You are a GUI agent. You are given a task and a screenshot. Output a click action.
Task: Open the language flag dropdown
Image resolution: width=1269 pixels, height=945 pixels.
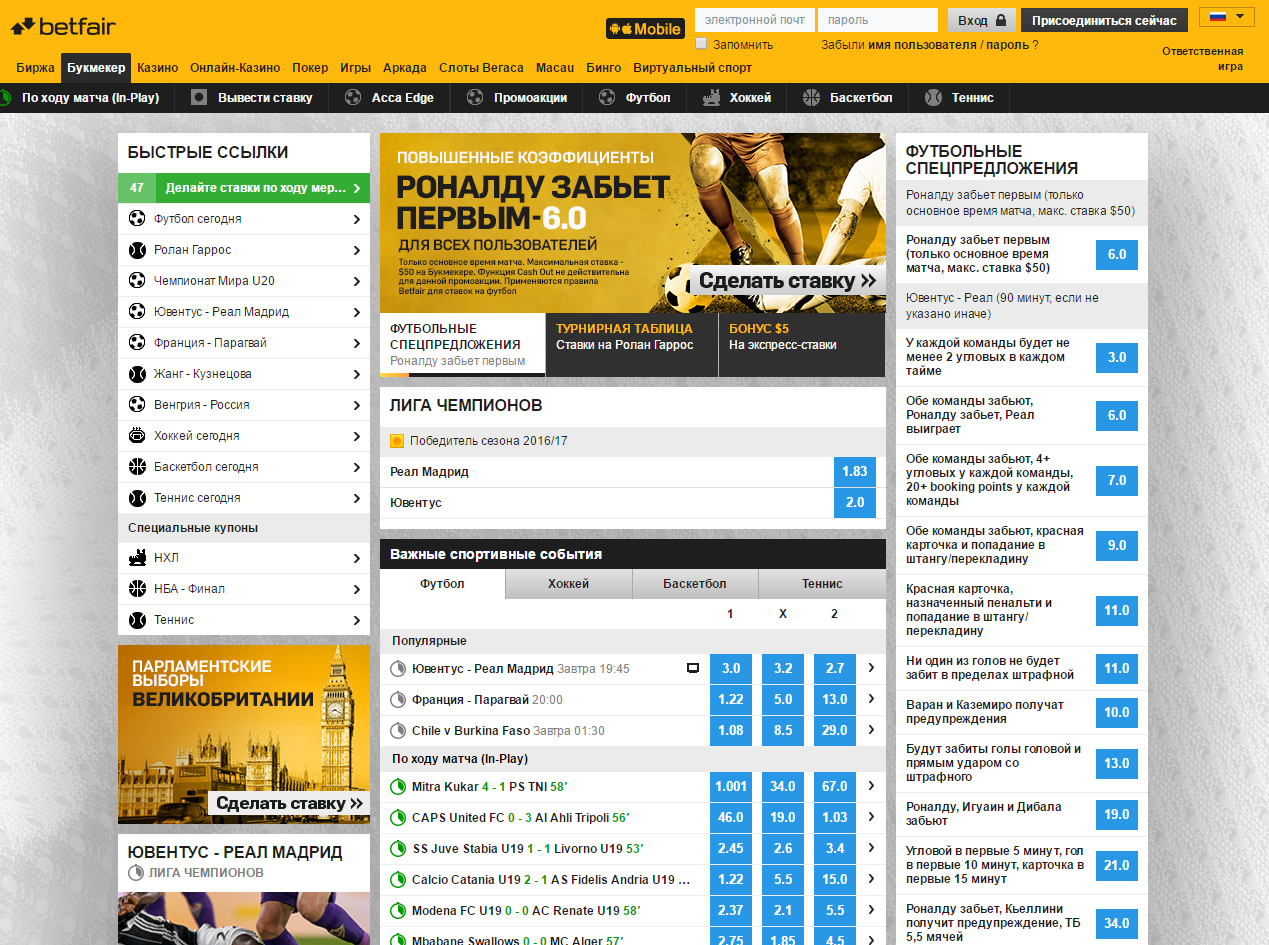click(1227, 17)
